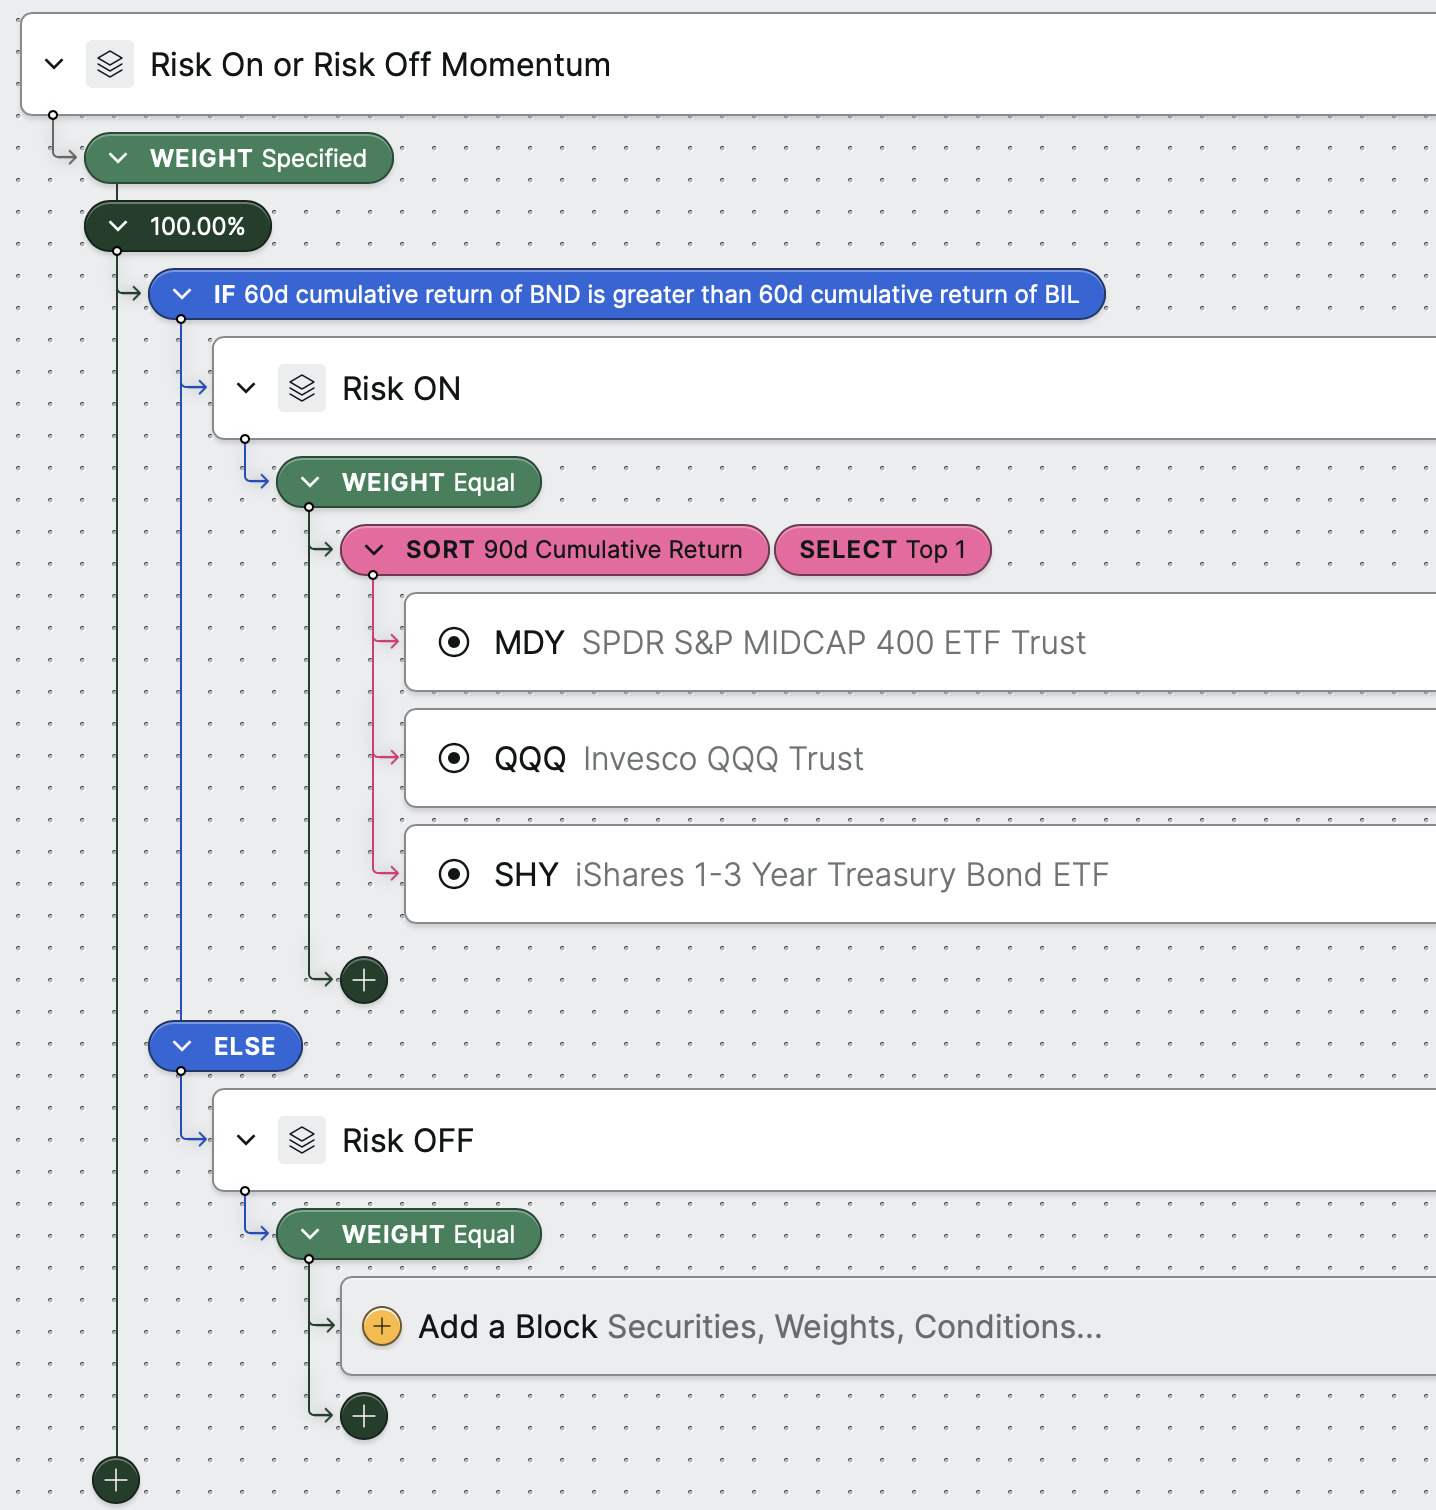
Task: Click the Risk OFF title text
Action: click(x=408, y=1140)
